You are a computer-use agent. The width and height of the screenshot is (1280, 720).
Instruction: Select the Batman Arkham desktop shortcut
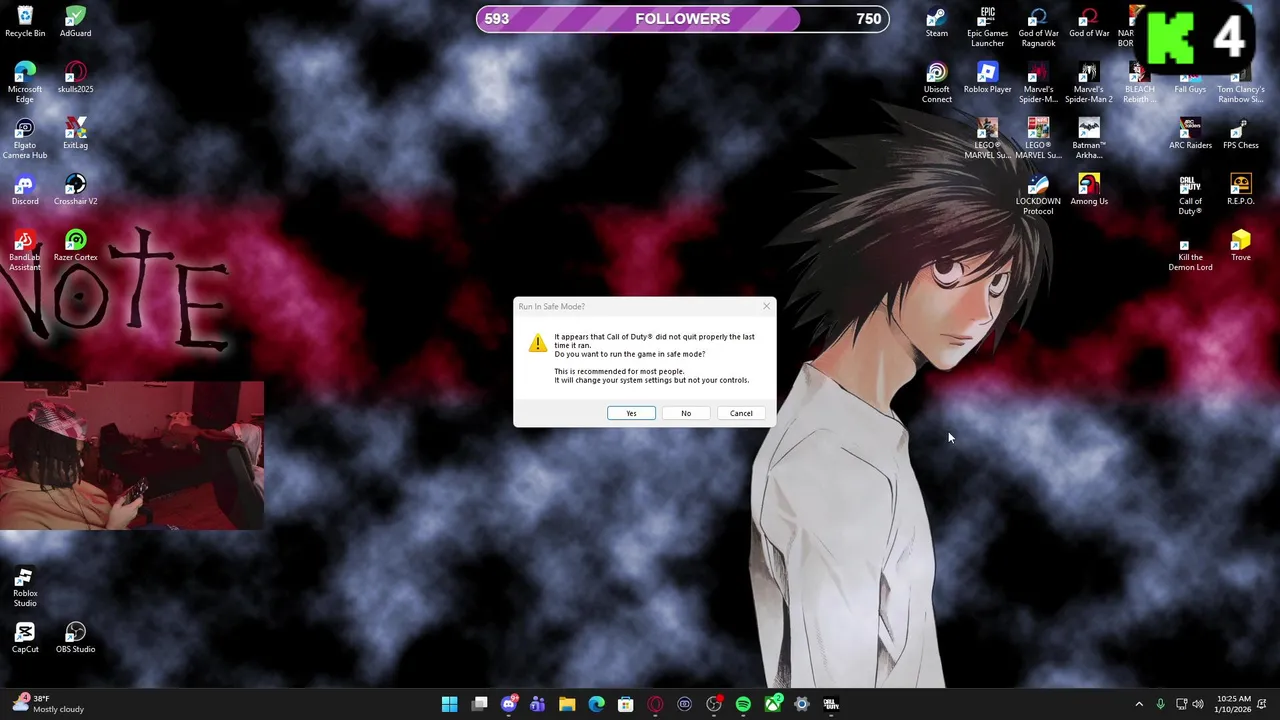coord(1089,138)
